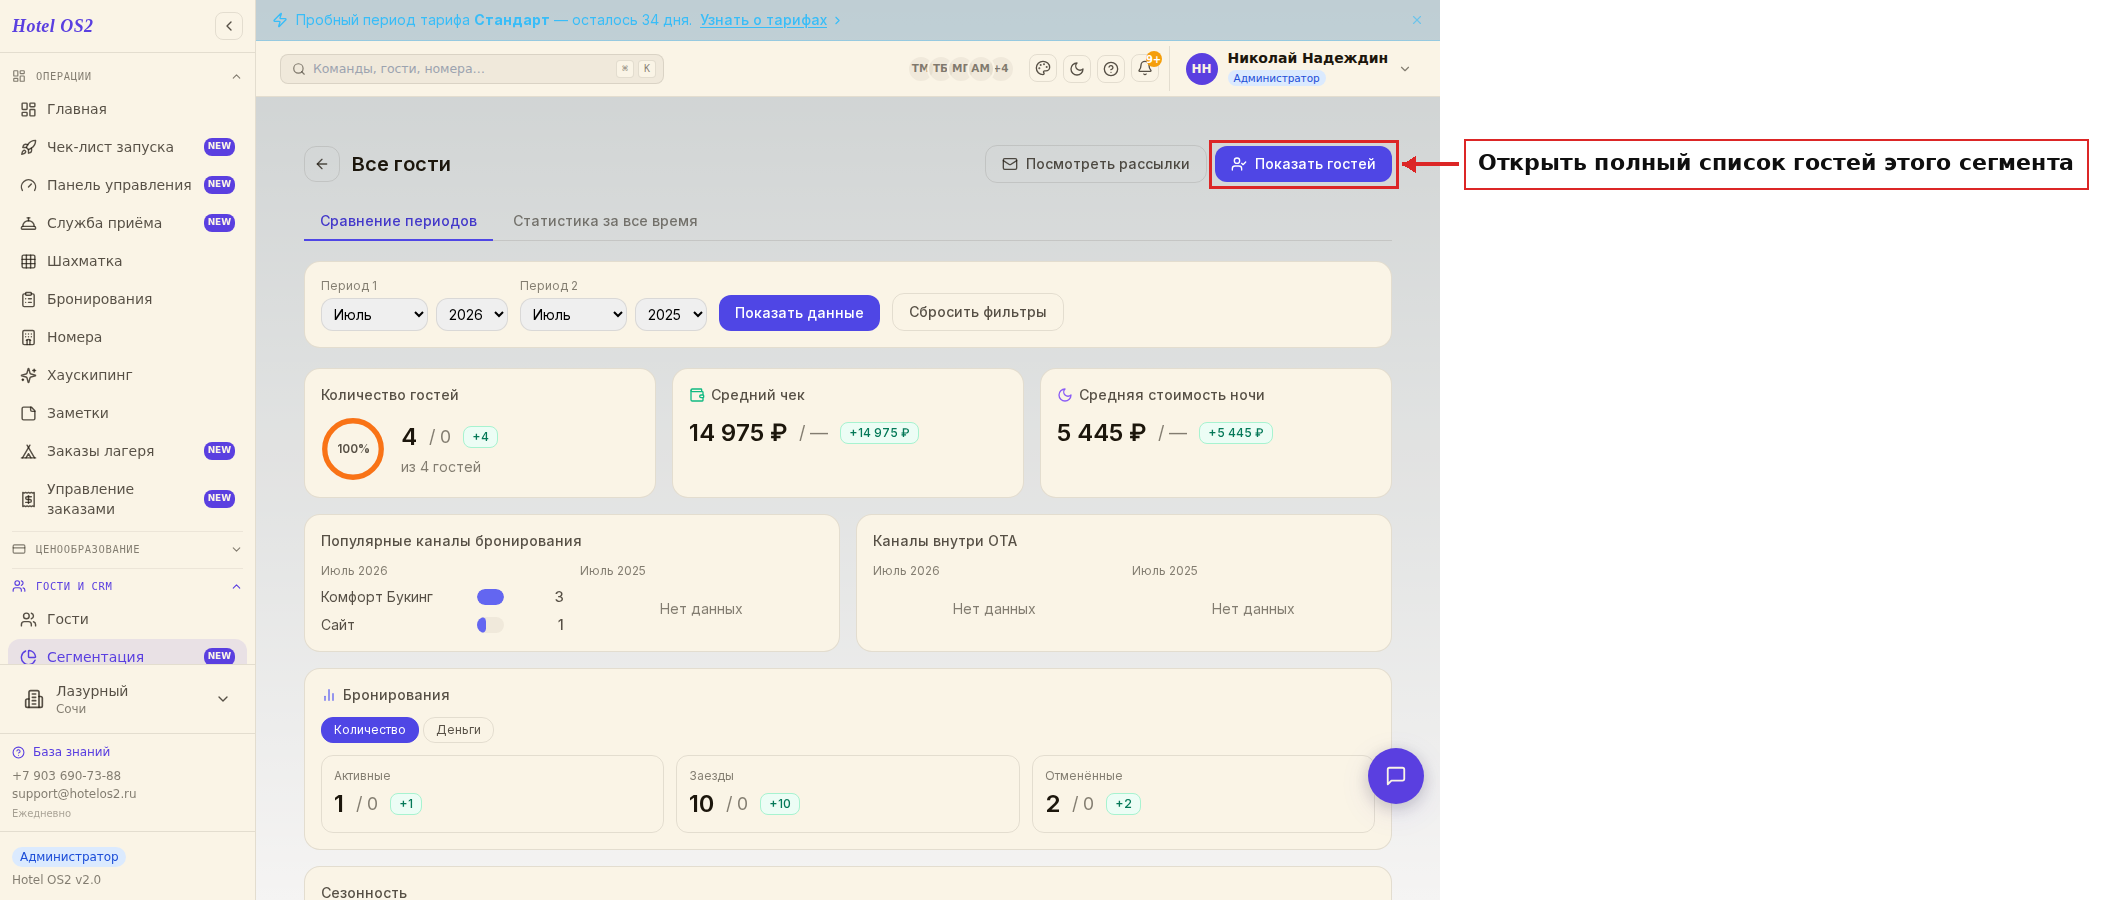Close the trial period banner
The height and width of the screenshot is (900, 2112).
click(x=1417, y=20)
